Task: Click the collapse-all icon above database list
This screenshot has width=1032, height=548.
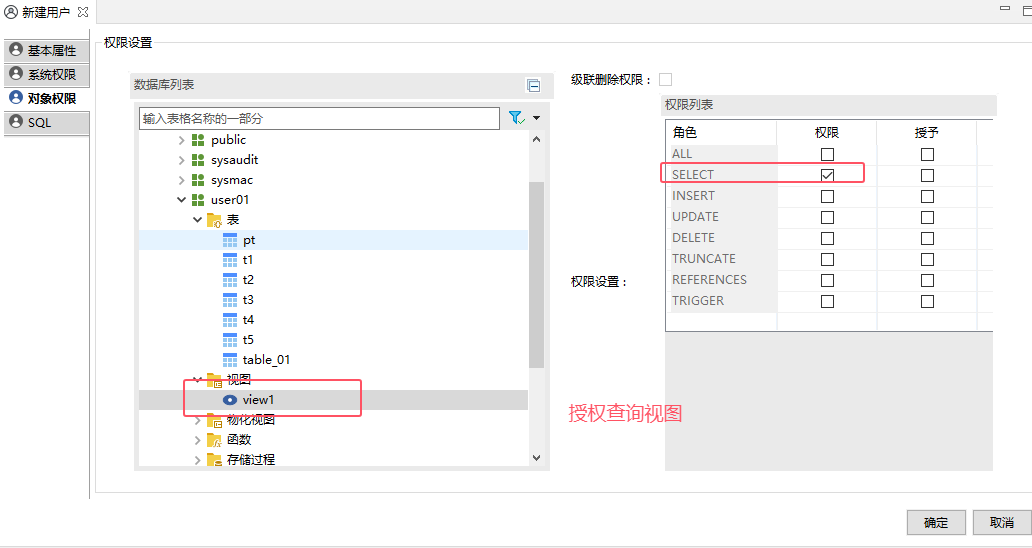Action: tap(534, 86)
